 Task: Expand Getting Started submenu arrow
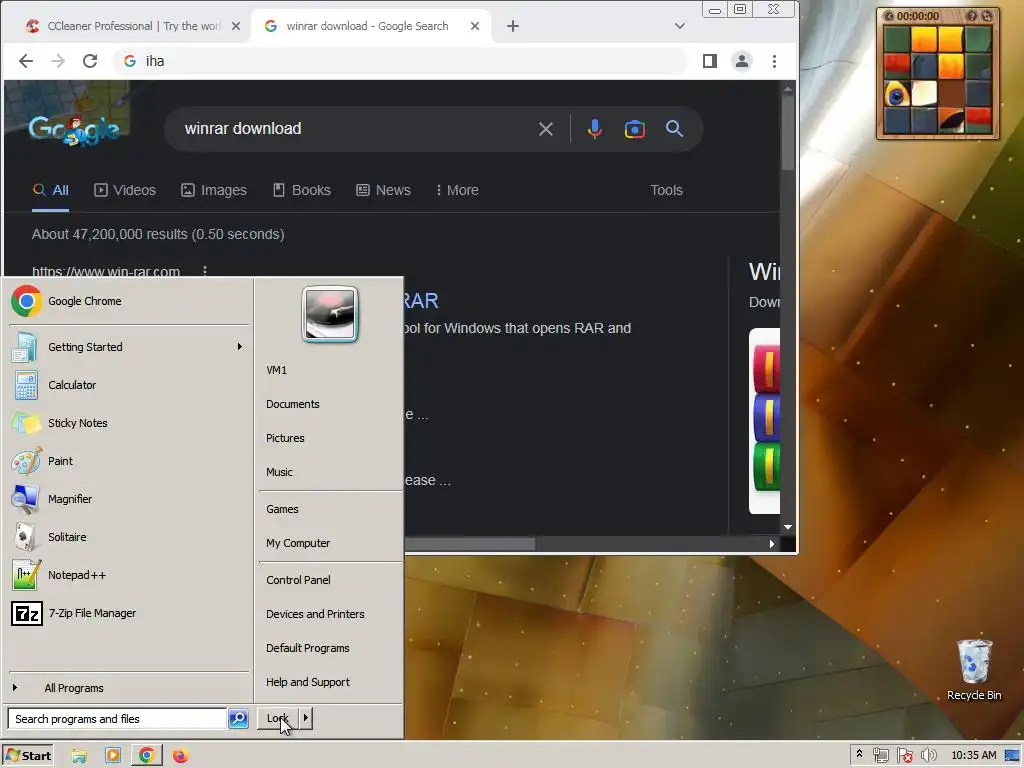[240, 347]
